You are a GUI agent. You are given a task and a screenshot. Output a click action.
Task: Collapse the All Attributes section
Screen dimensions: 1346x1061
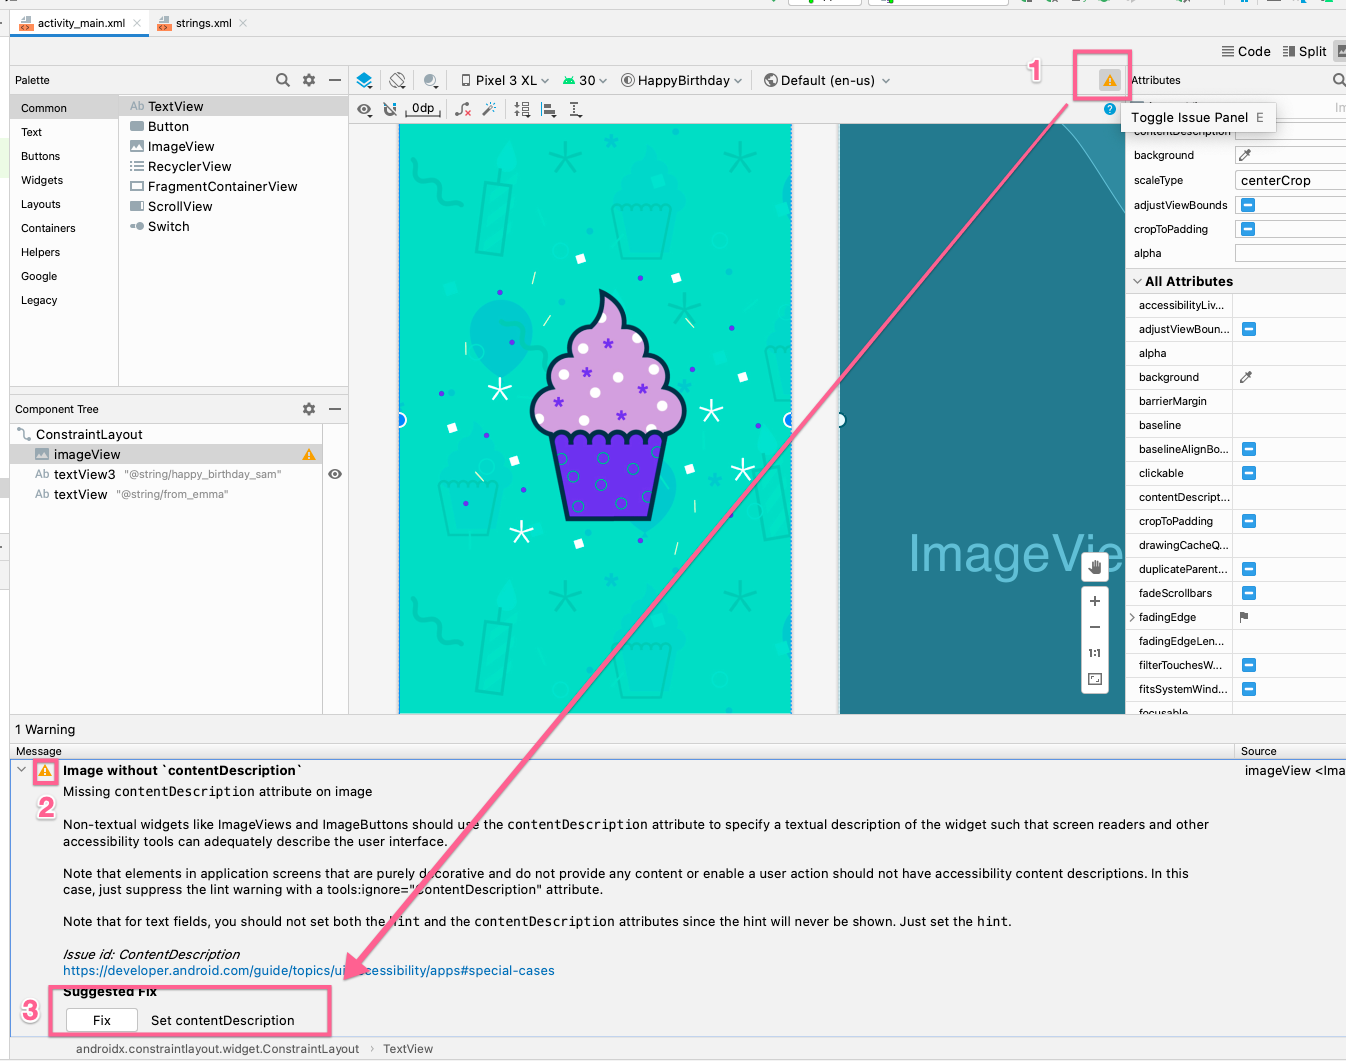click(x=1137, y=281)
